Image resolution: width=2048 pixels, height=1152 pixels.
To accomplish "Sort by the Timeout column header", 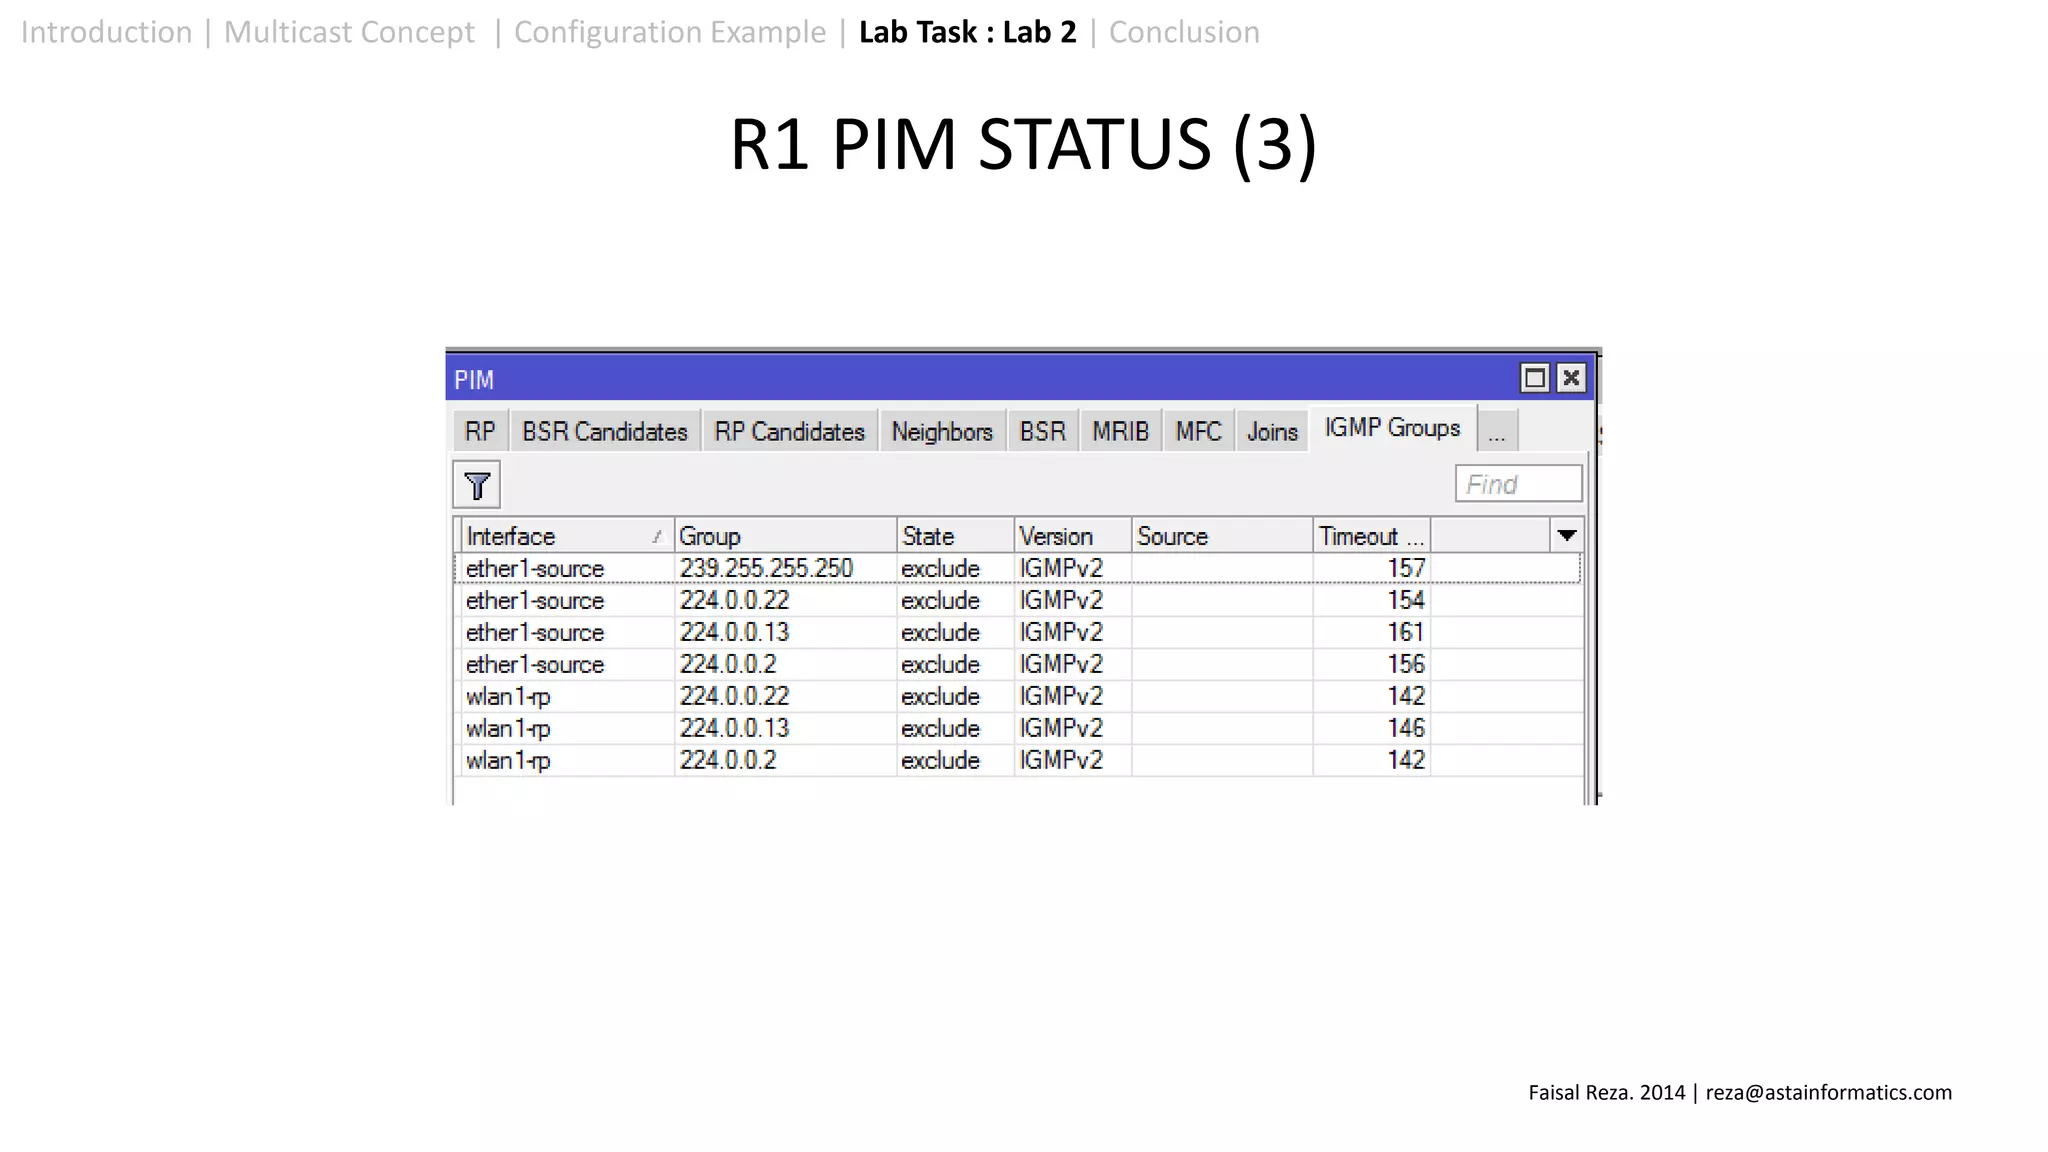I will pos(1371,536).
